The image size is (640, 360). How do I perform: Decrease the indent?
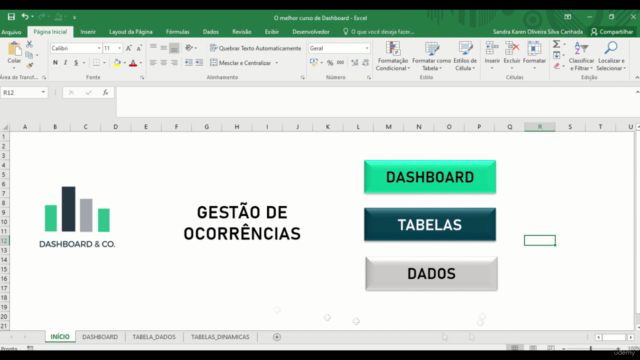click(x=189, y=63)
